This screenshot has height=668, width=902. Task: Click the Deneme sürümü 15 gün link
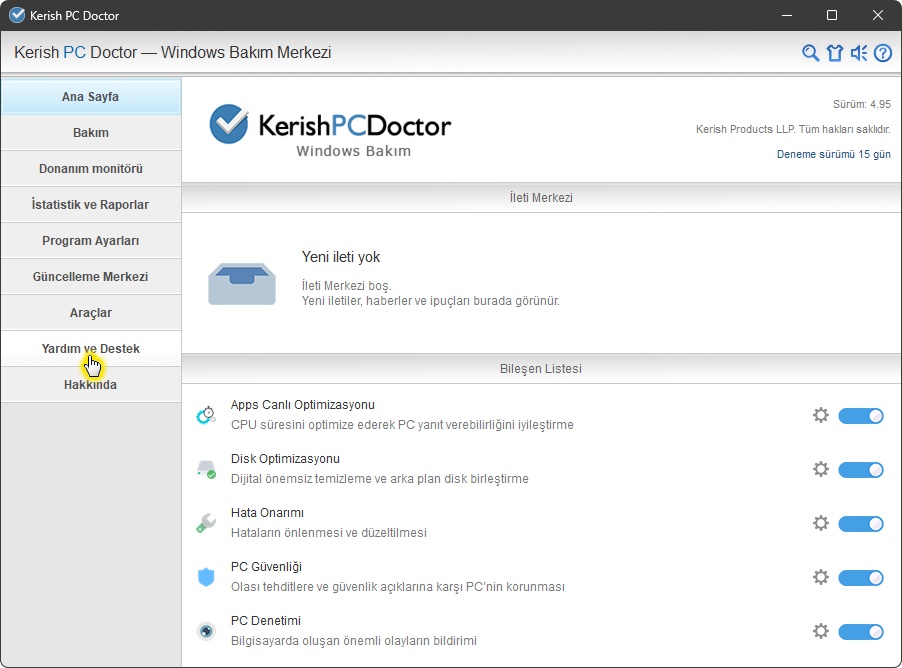[833, 154]
